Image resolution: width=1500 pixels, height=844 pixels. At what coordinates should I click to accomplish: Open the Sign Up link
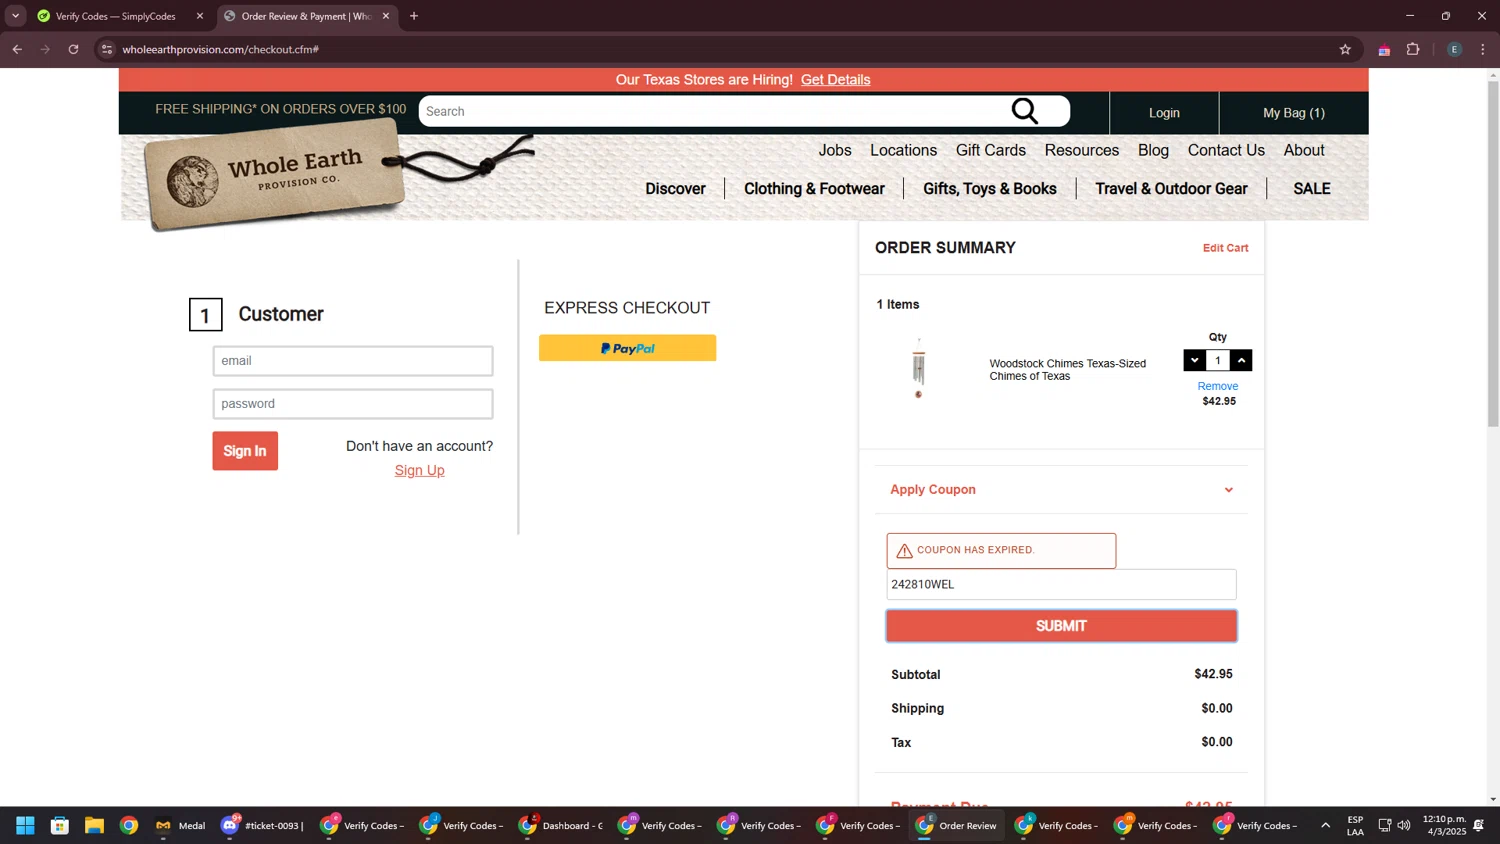pos(419,470)
